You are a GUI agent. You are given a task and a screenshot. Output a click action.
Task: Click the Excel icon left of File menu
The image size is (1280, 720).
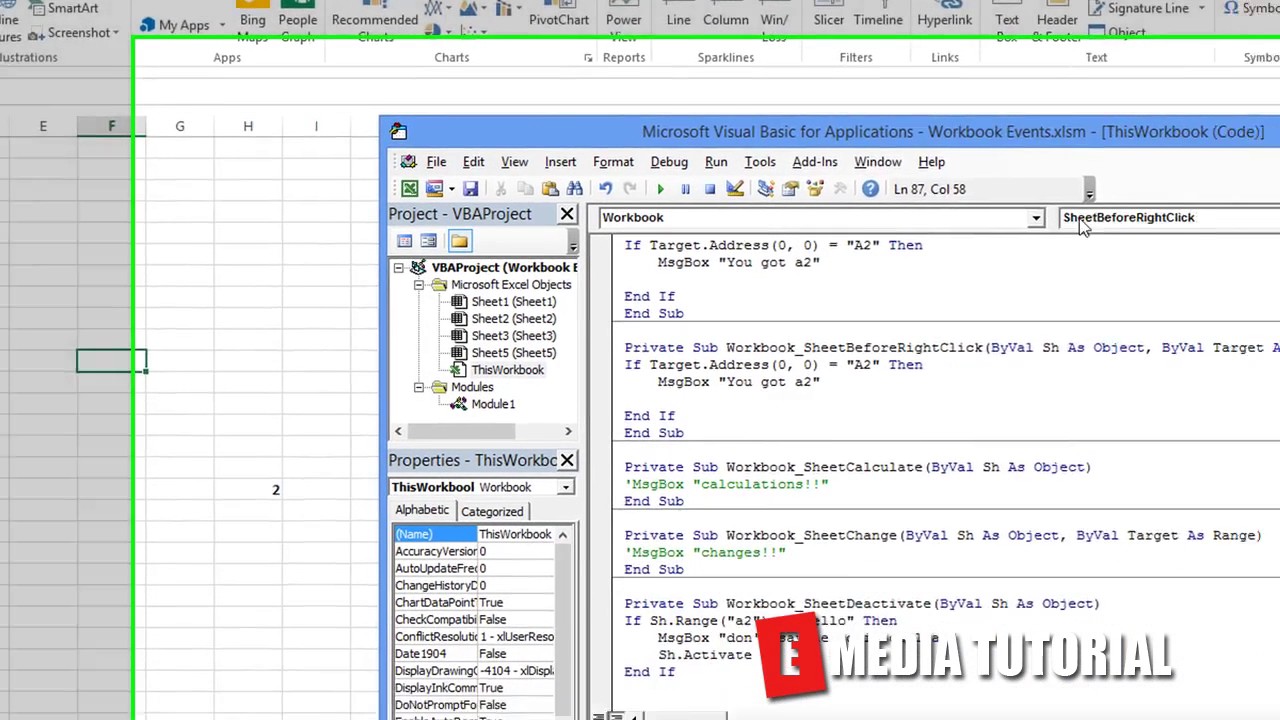click(408, 162)
